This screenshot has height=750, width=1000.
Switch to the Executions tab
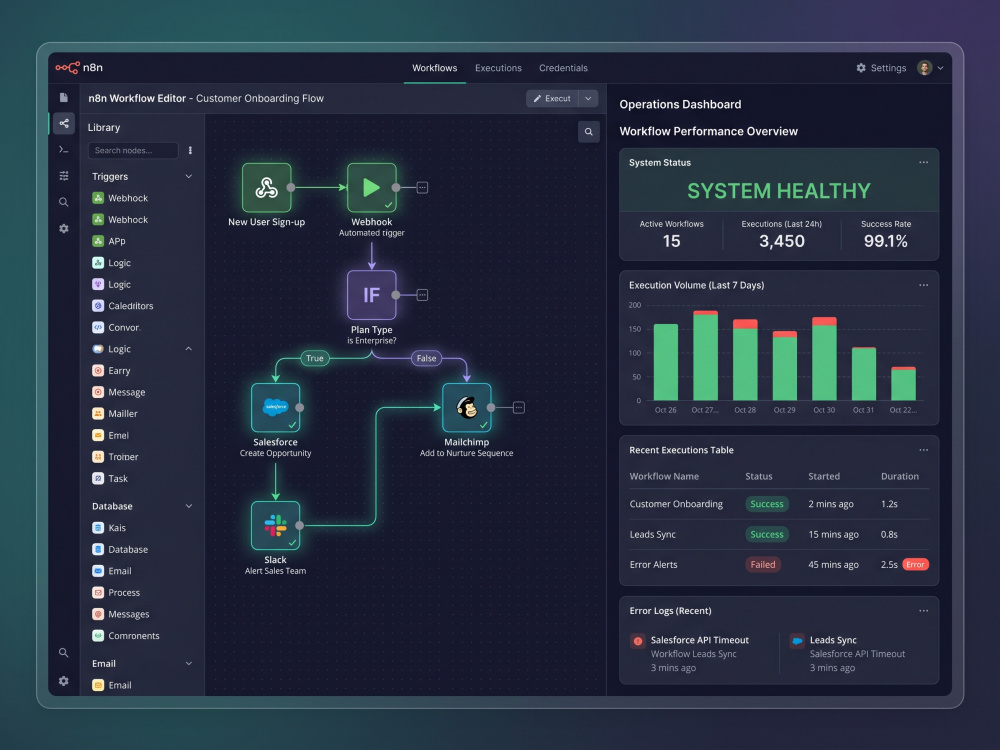(x=498, y=68)
